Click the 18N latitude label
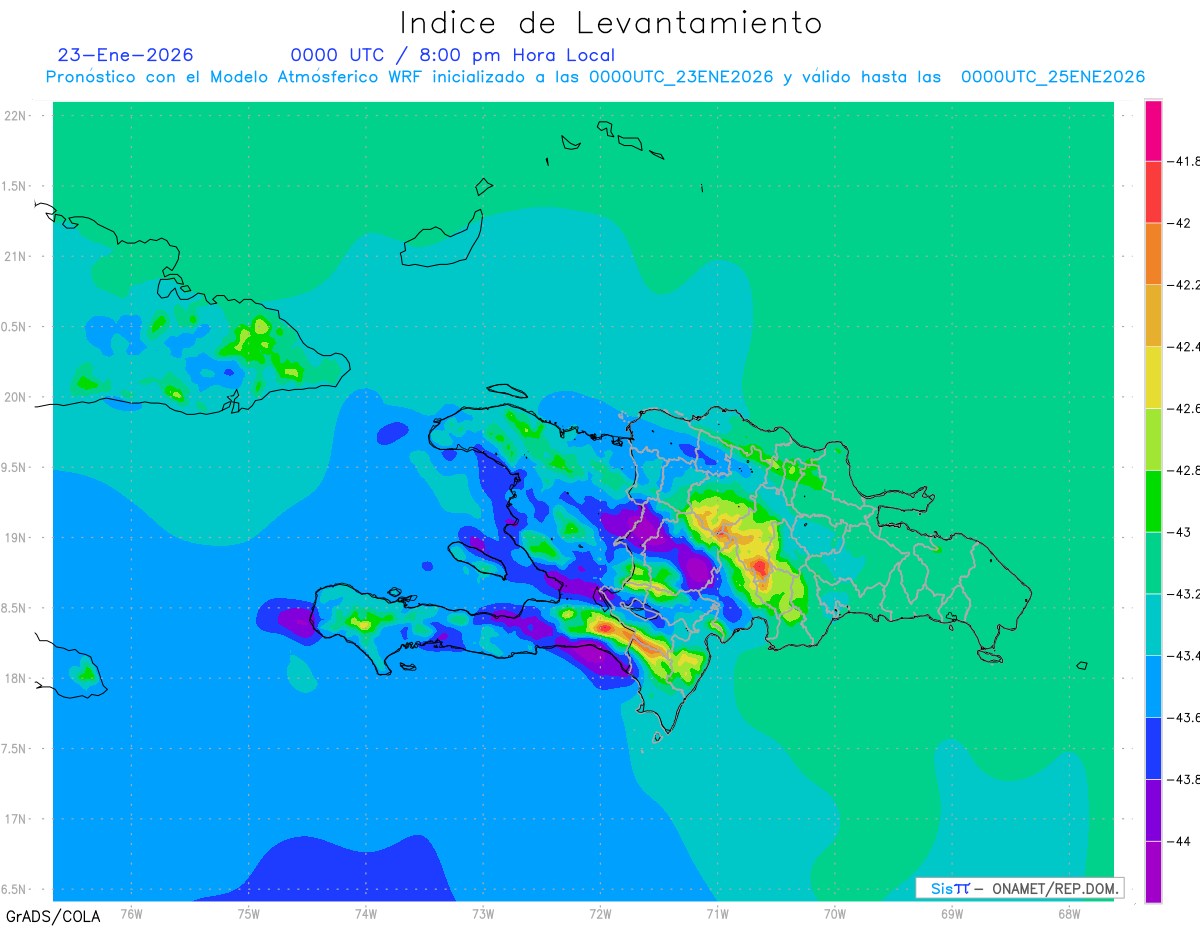Image resolution: width=1200 pixels, height=927 pixels. coord(17,678)
